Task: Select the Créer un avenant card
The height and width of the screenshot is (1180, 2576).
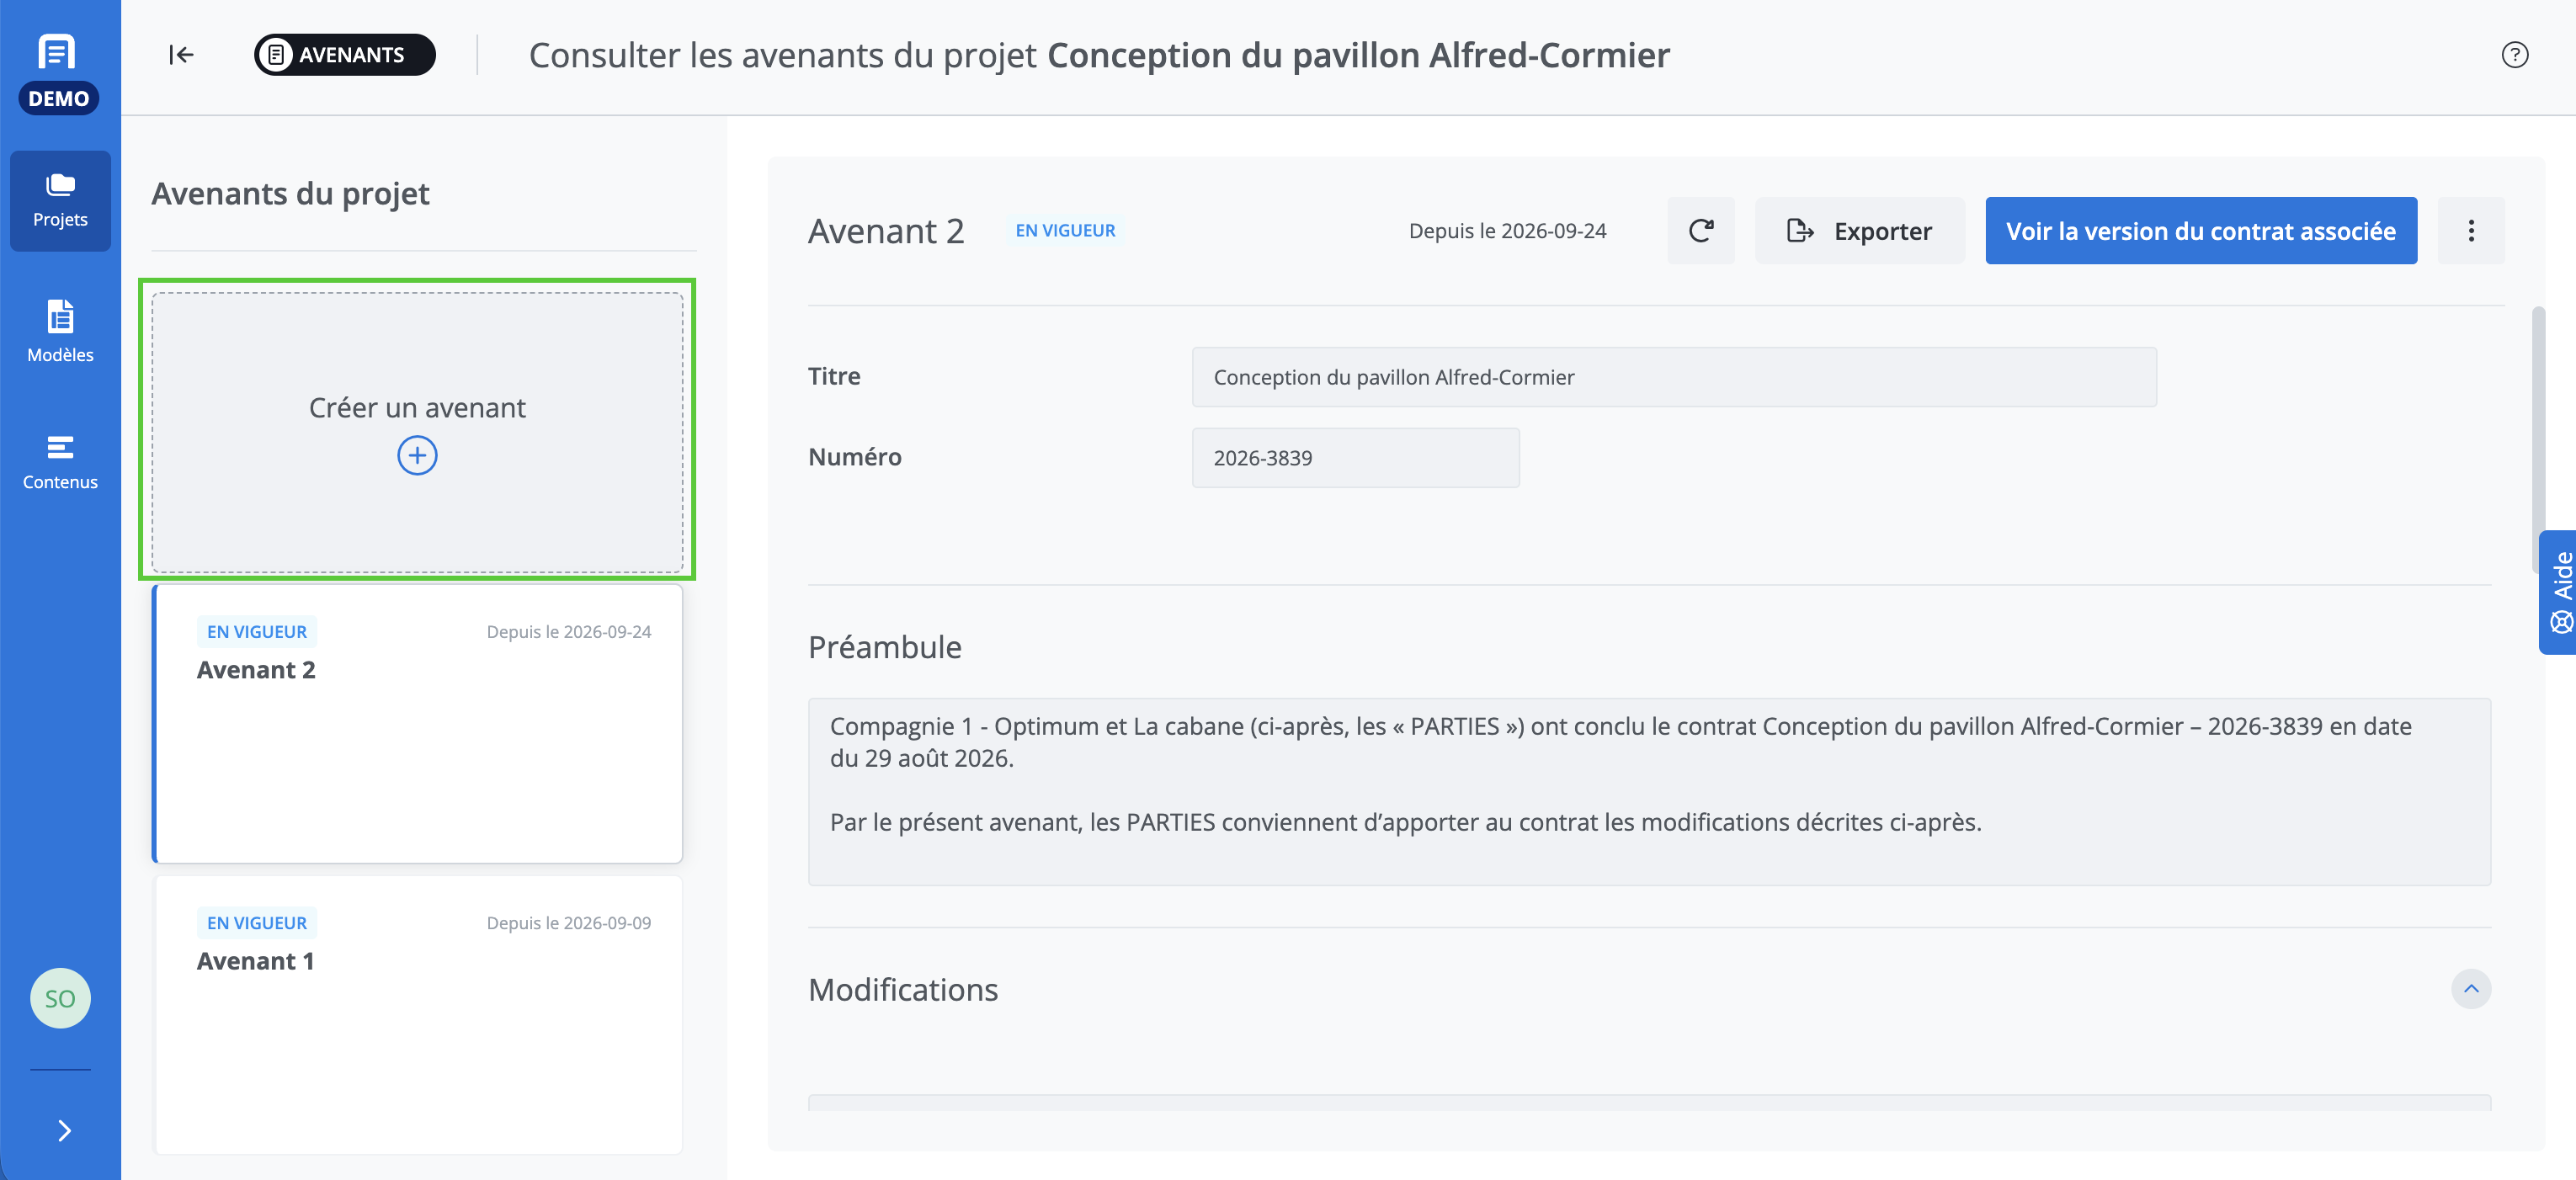Action: (417, 432)
